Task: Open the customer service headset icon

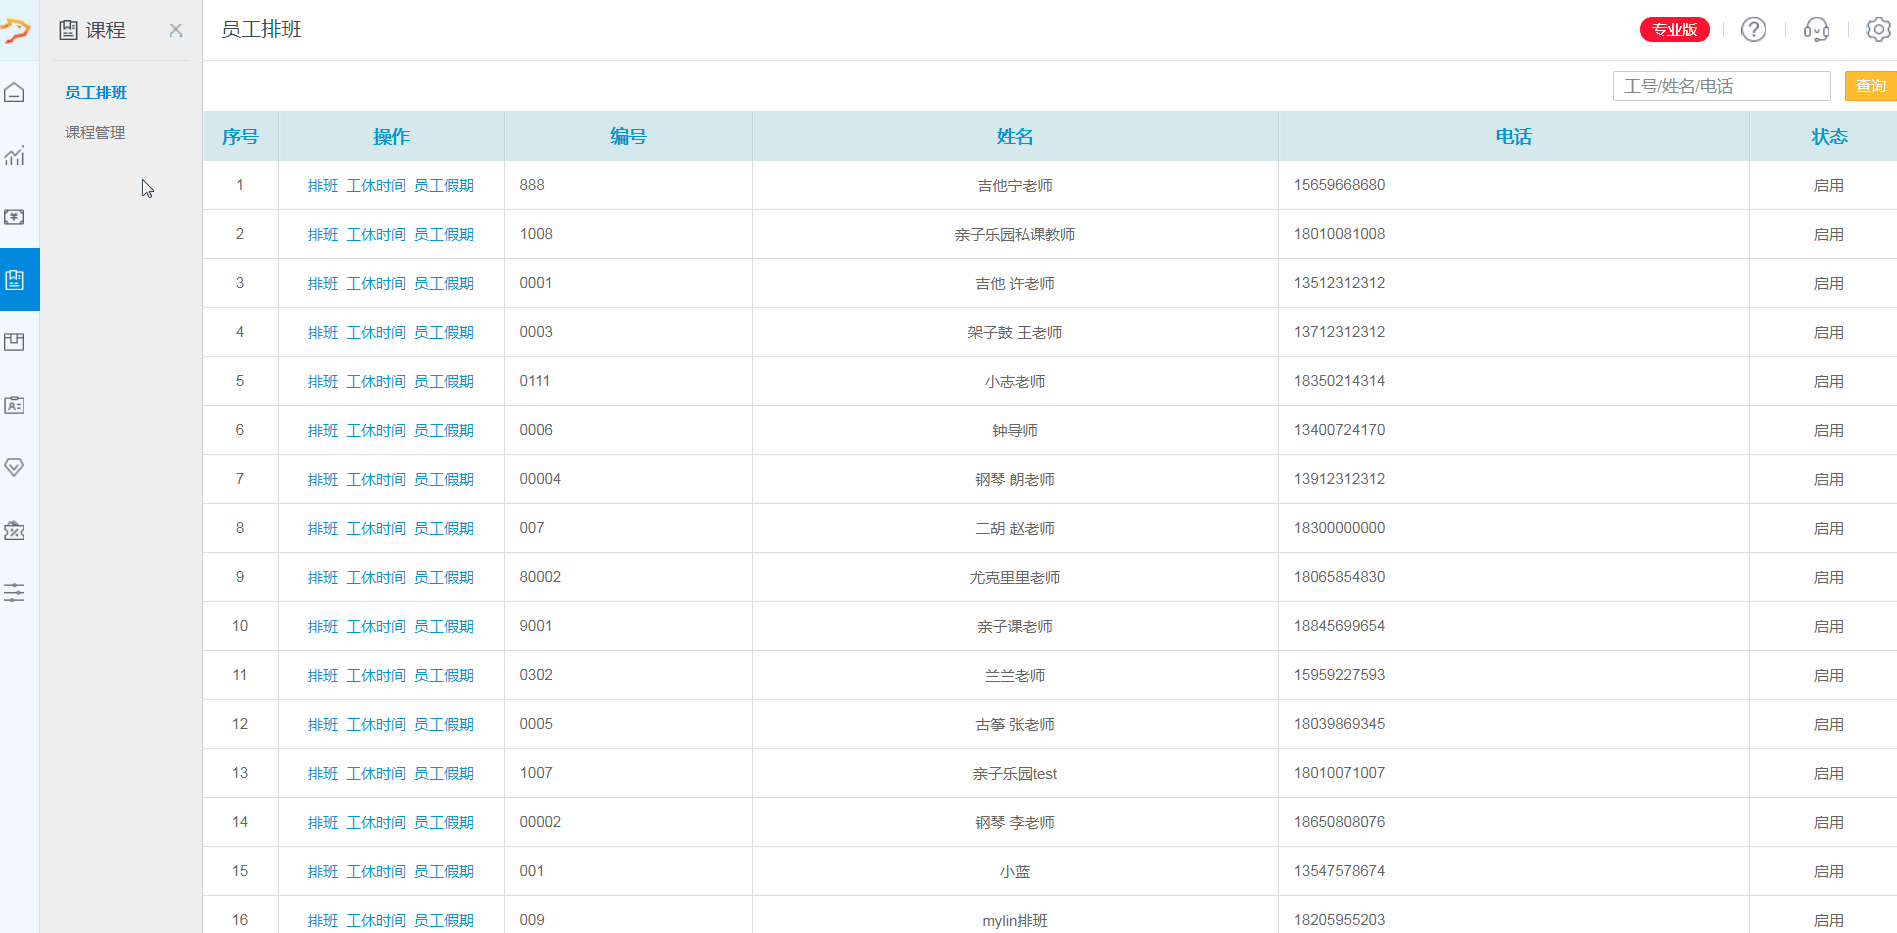Action: [x=1816, y=30]
